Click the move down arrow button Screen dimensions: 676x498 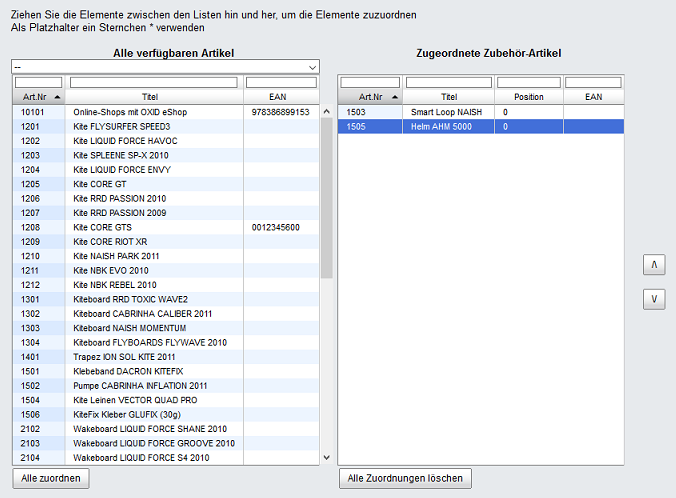pyautogui.click(x=653, y=299)
